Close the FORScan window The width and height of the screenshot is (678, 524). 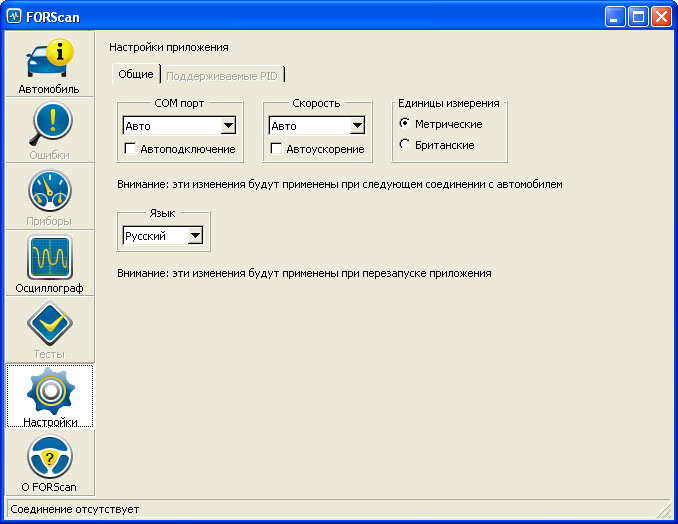pos(662,17)
